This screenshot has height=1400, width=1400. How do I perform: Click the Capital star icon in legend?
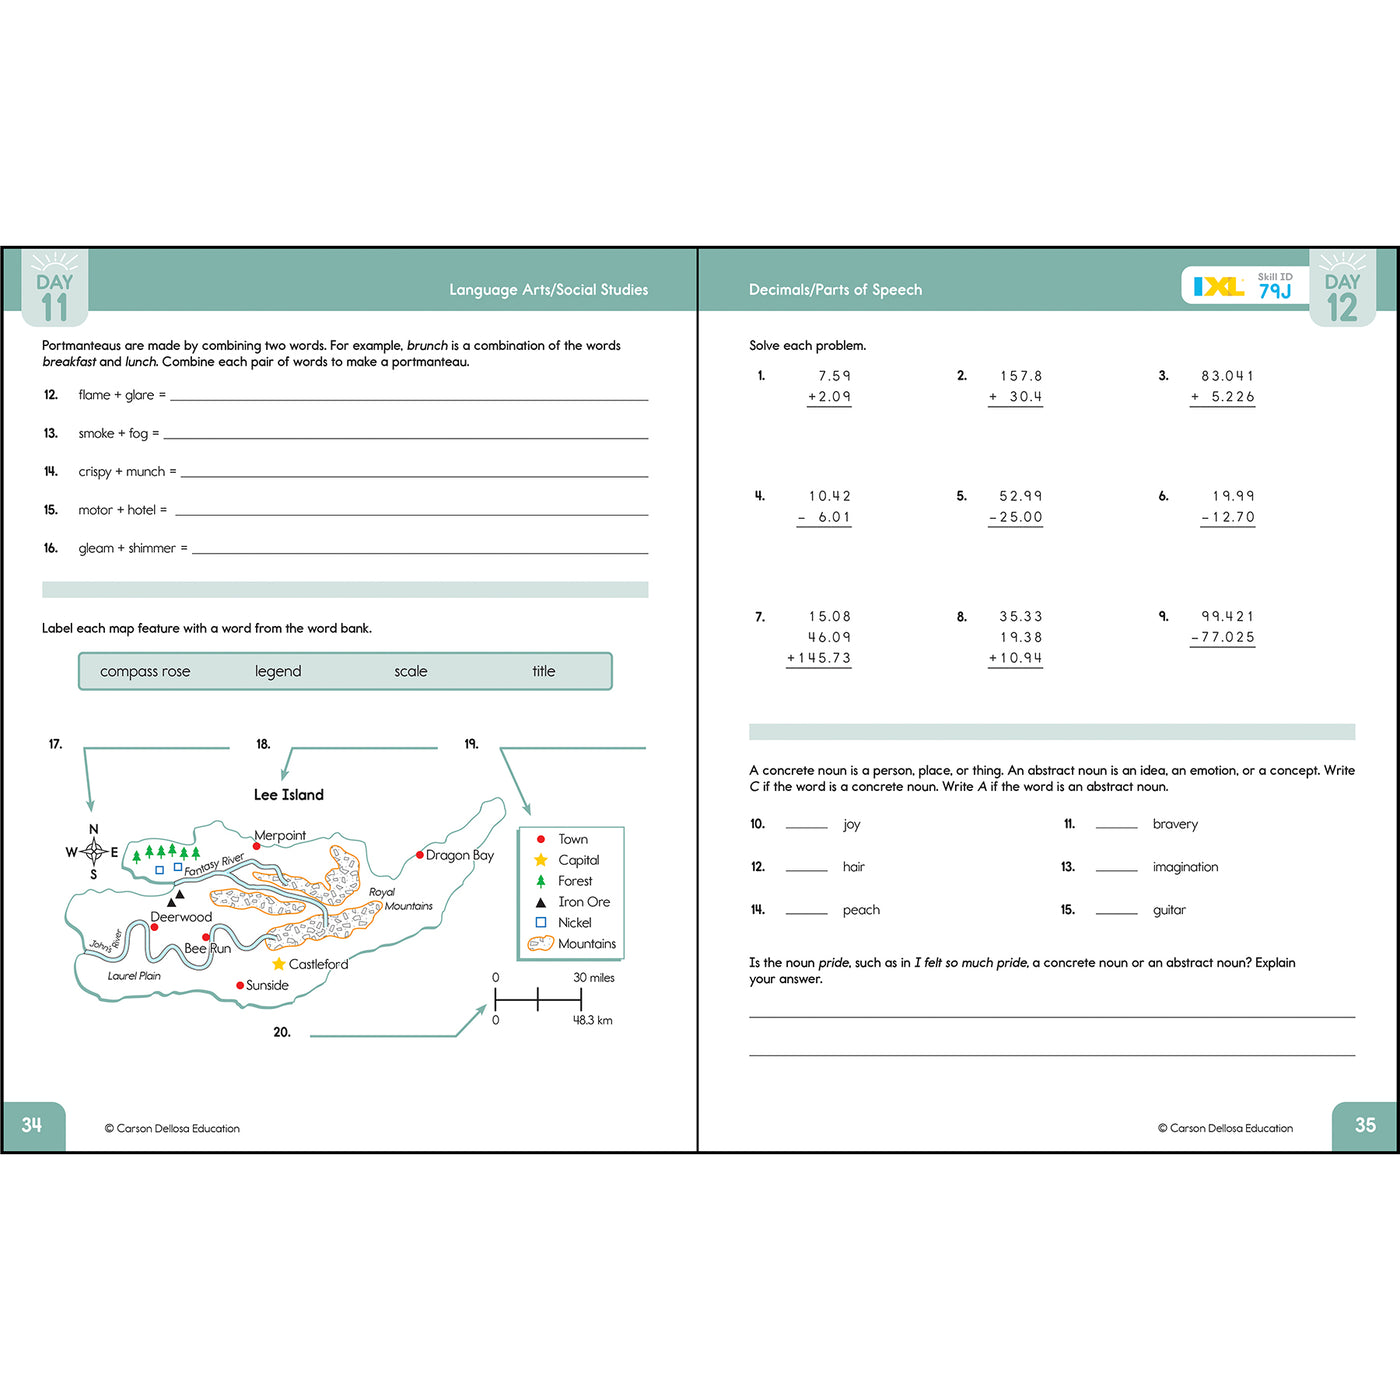[541, 860]
